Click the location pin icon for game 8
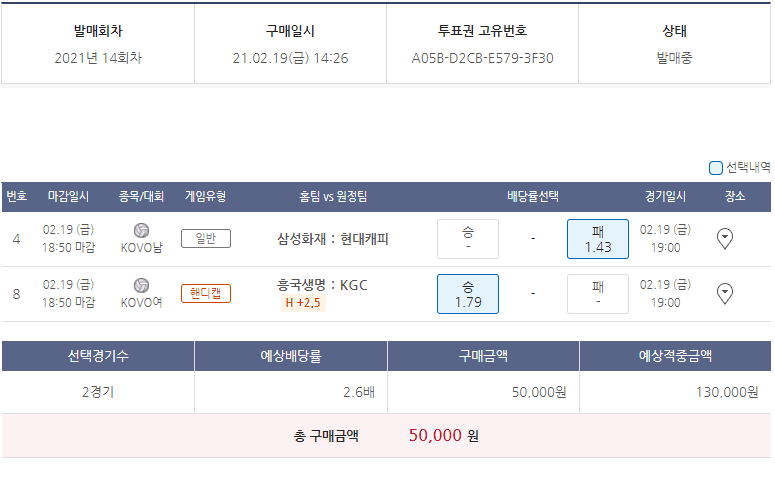This screenshot has height=491, width=775. pos(726,293)
